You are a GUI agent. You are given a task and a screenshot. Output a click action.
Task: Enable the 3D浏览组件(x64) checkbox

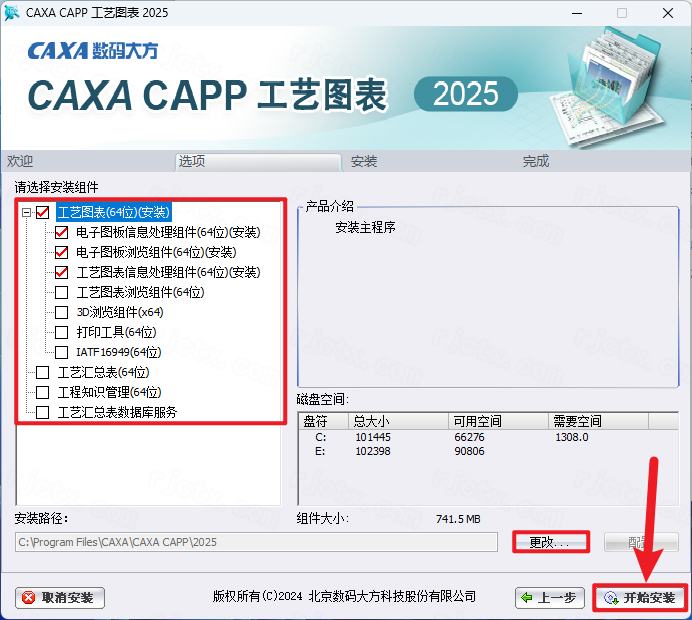[62, 312]
